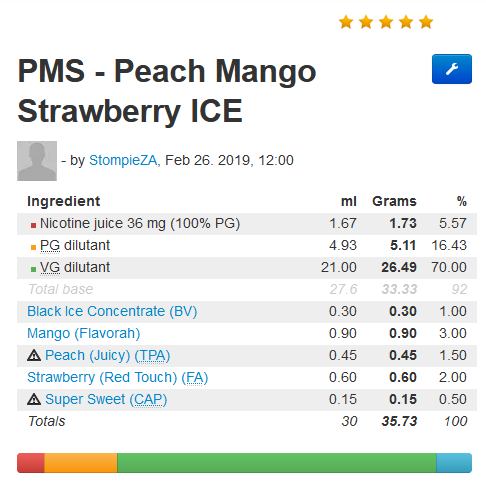This screenshot has height=486, width=486.
Task: Open Peach (Juicy) (TPA) flavor link
Action: pyautogui.click(x=107, y=355)
